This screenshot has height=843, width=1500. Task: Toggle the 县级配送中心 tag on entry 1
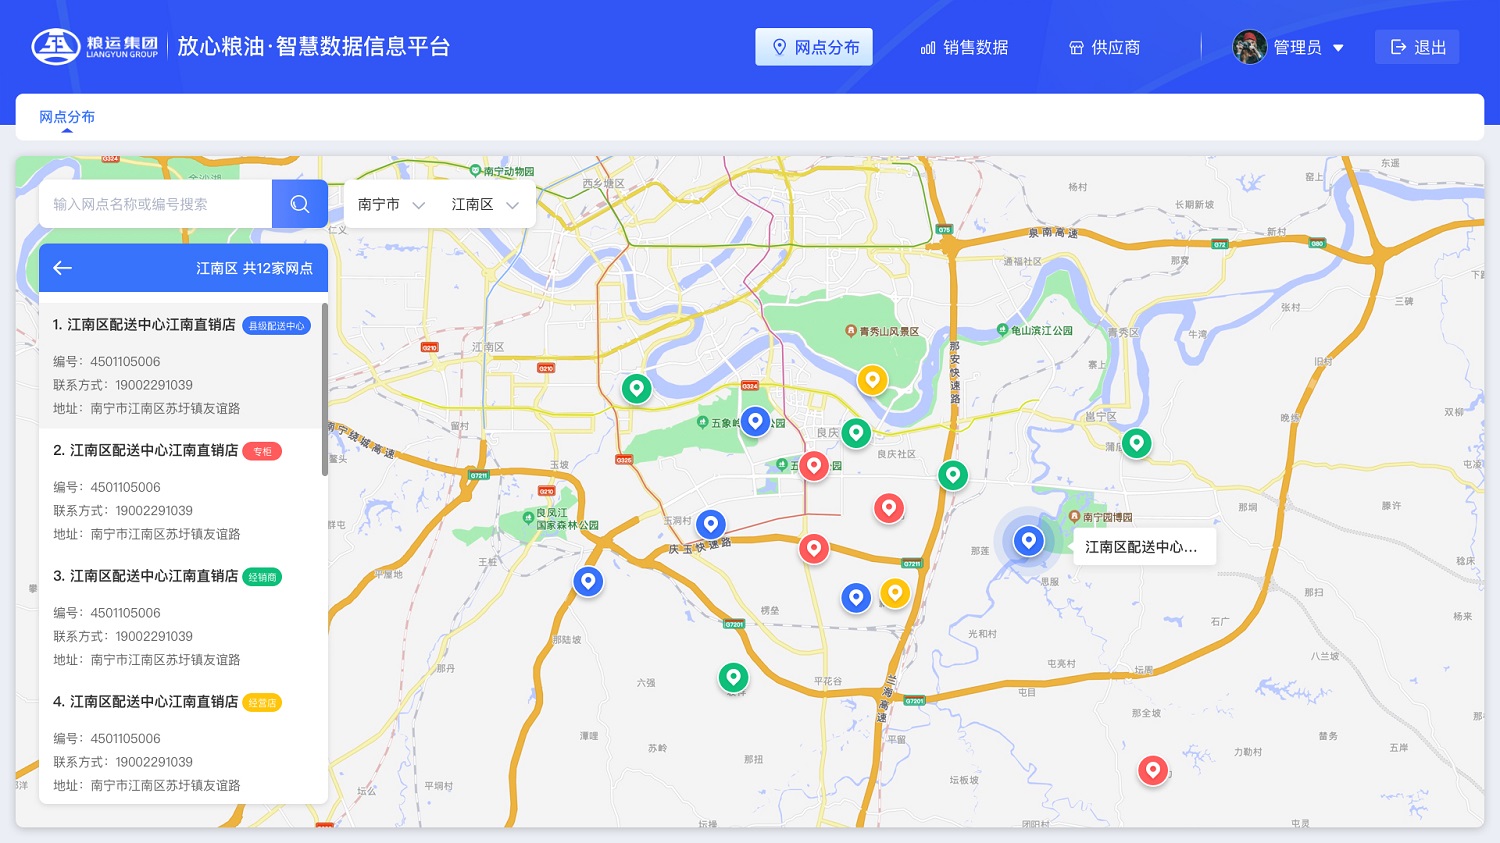click(x=276, y=325)
